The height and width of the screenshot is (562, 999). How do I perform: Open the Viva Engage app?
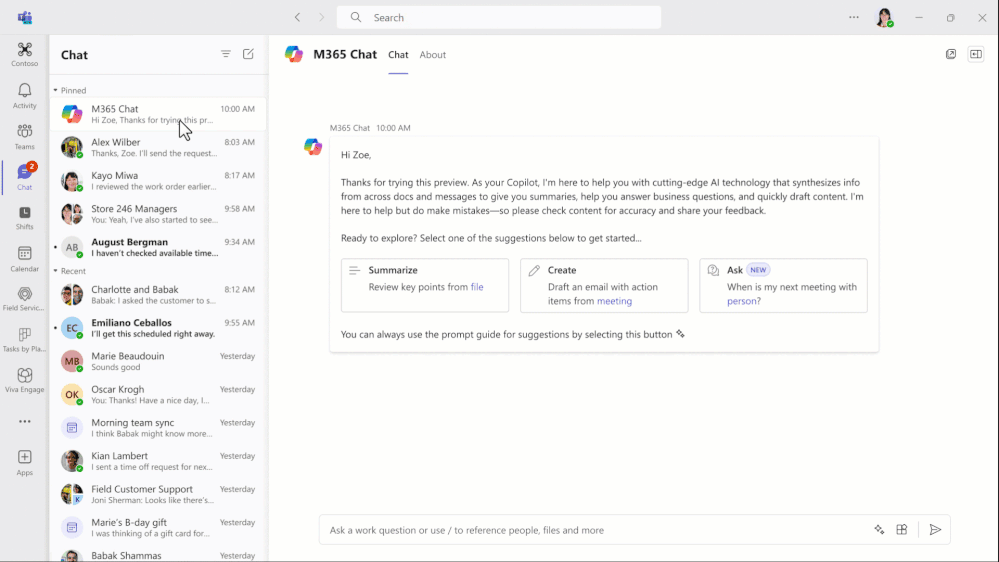point(24,381)
